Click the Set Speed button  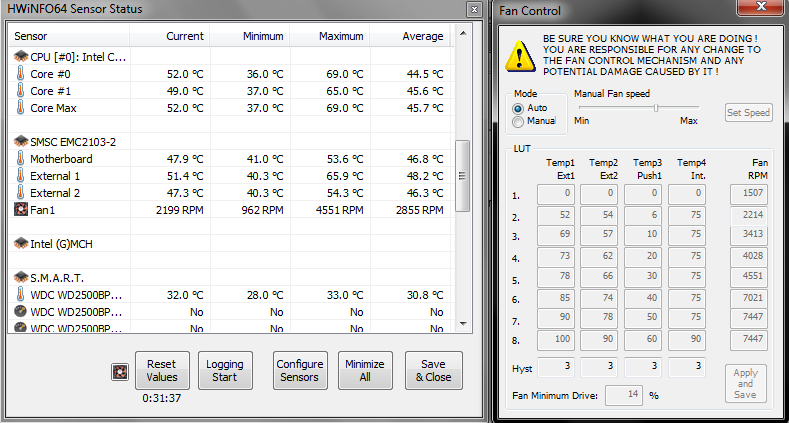[x=749, y=113]
